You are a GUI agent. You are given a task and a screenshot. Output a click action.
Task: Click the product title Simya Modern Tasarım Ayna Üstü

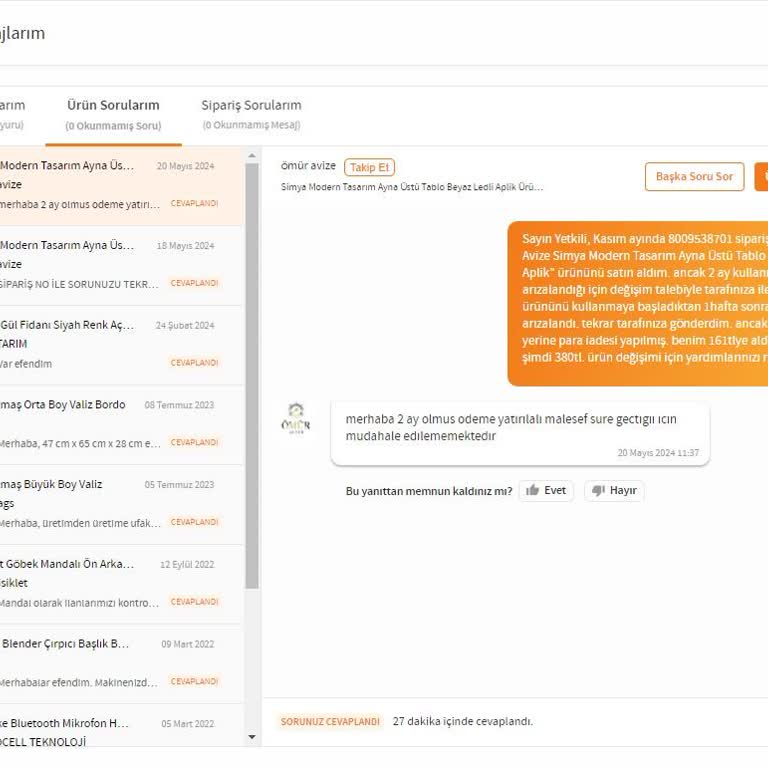[x=412, y=187]
